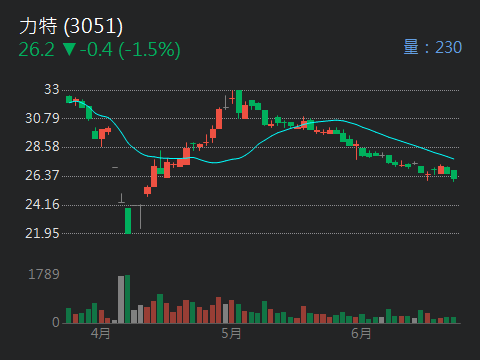Click the price change -0.4 (-1.5%)
Image resolution: width=480 pixels, height=360 pixels.
(130, 50)
